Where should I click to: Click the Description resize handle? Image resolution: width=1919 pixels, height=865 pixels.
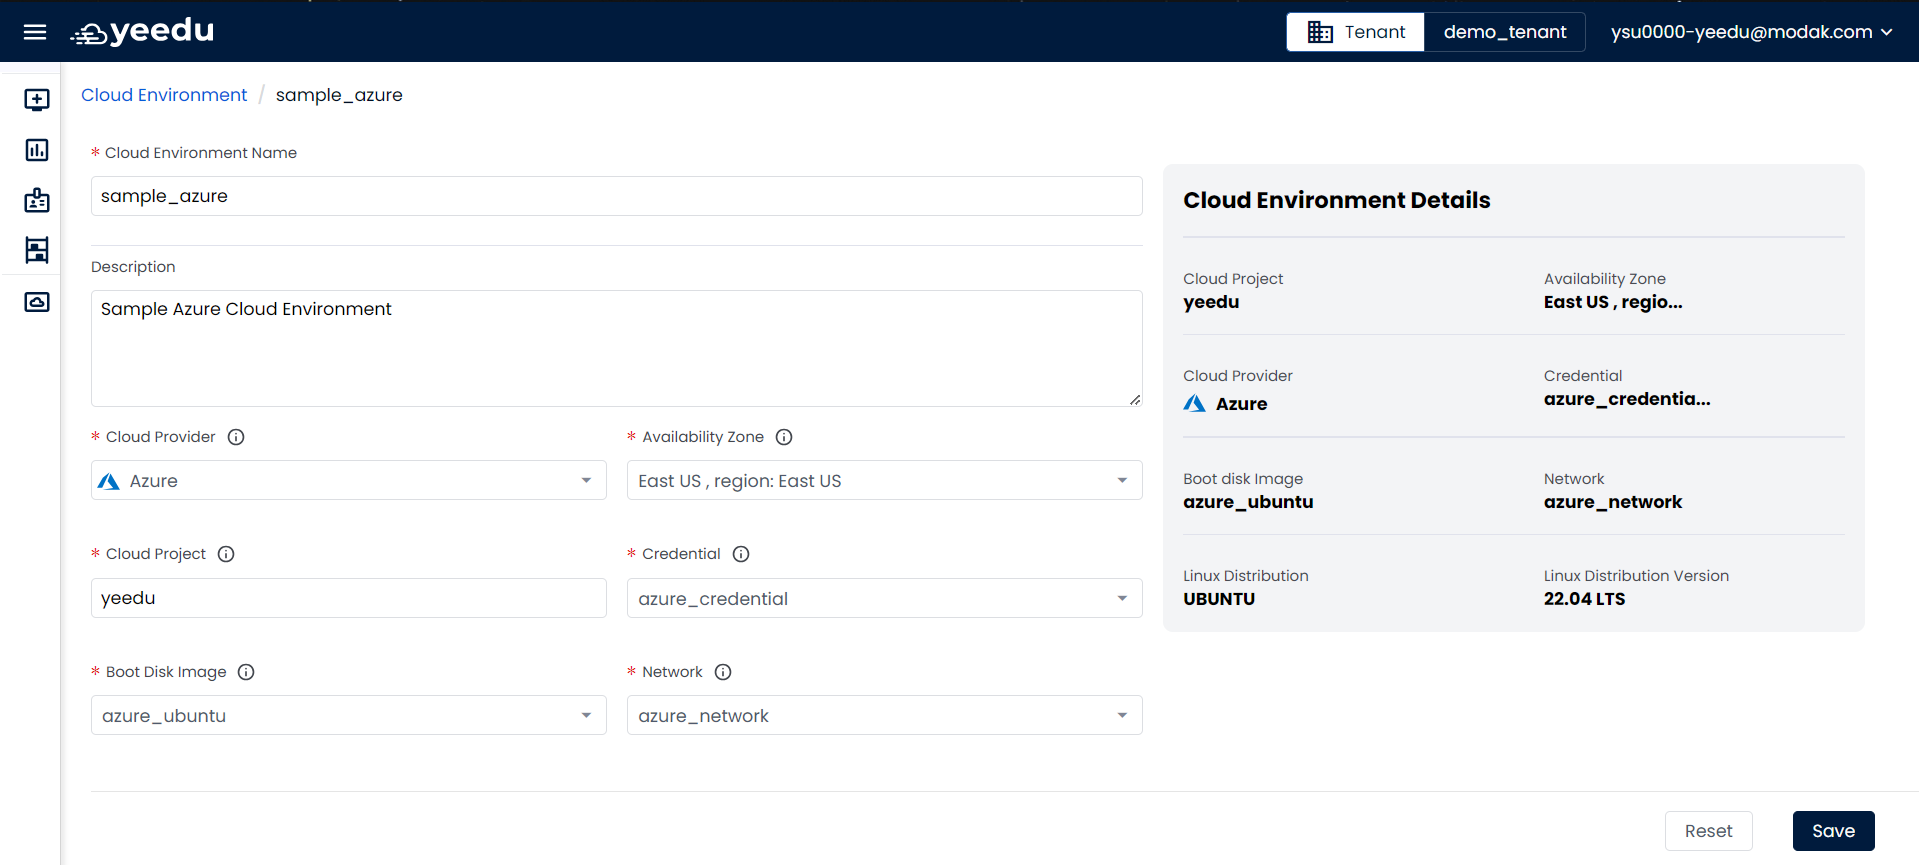pos(1135,399)
